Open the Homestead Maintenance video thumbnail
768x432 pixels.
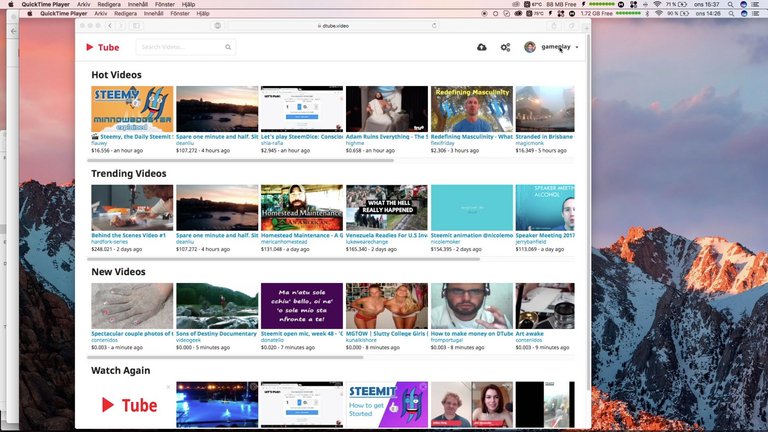(301, 207)
